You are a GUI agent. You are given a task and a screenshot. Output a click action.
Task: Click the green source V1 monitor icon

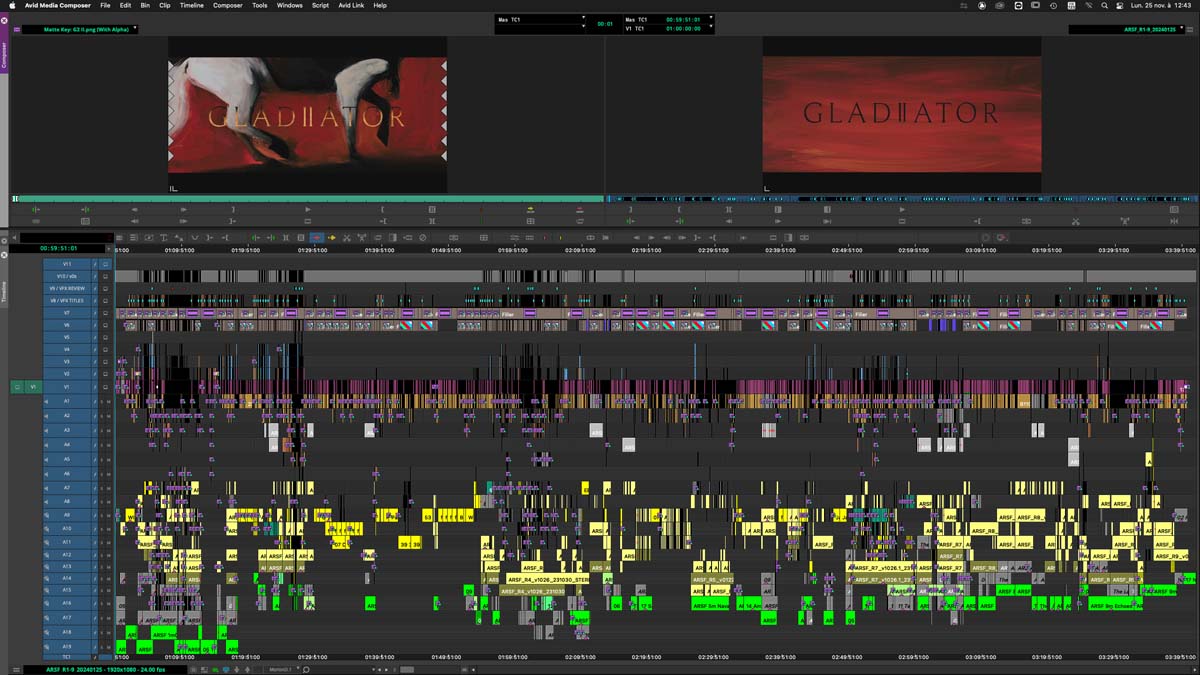17,386
